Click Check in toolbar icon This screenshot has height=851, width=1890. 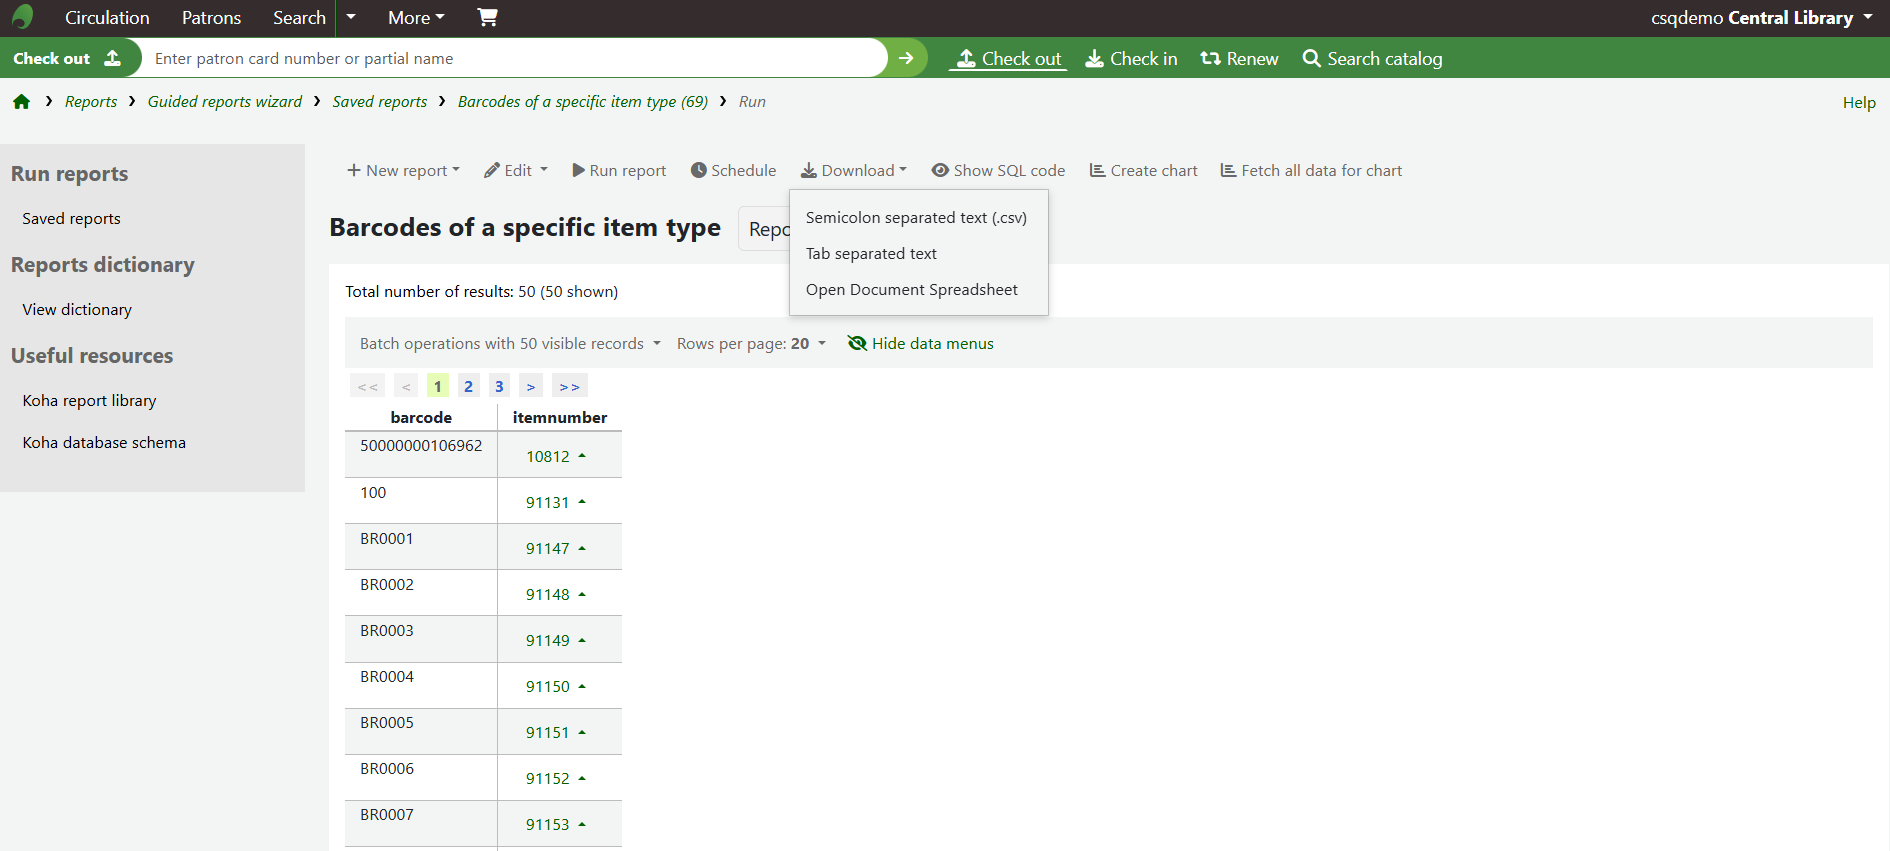coord(1131,59)
